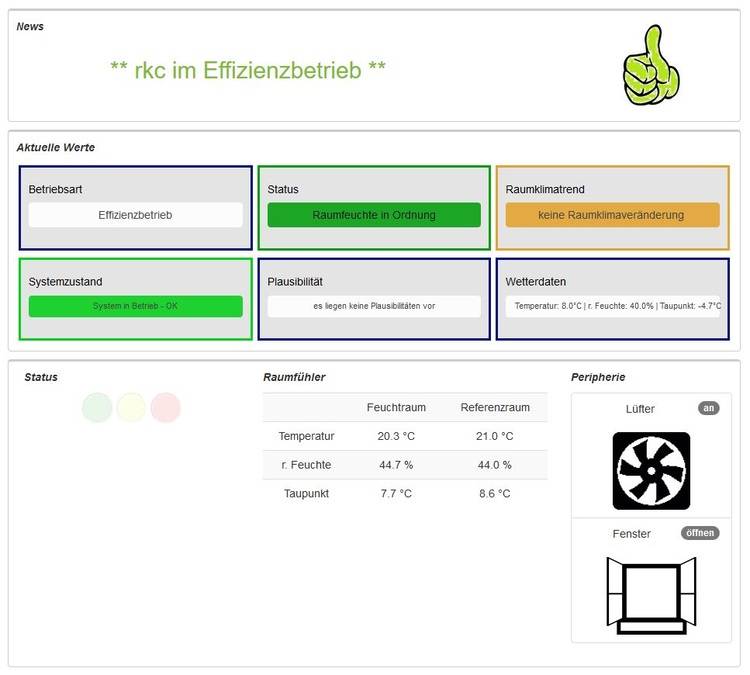Select the Temperatur row in Raumfühler table
The image size is (750, 675).
(x=306, y=436)
